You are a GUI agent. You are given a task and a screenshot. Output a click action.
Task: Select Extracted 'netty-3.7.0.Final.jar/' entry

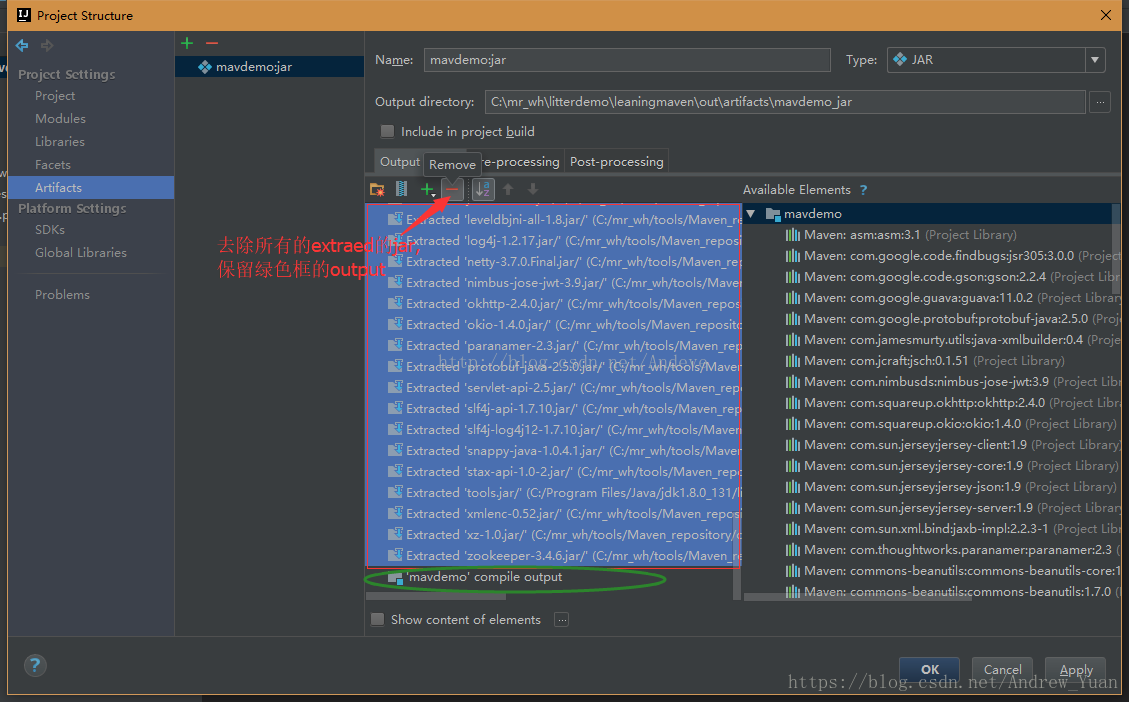click(554, 261)
